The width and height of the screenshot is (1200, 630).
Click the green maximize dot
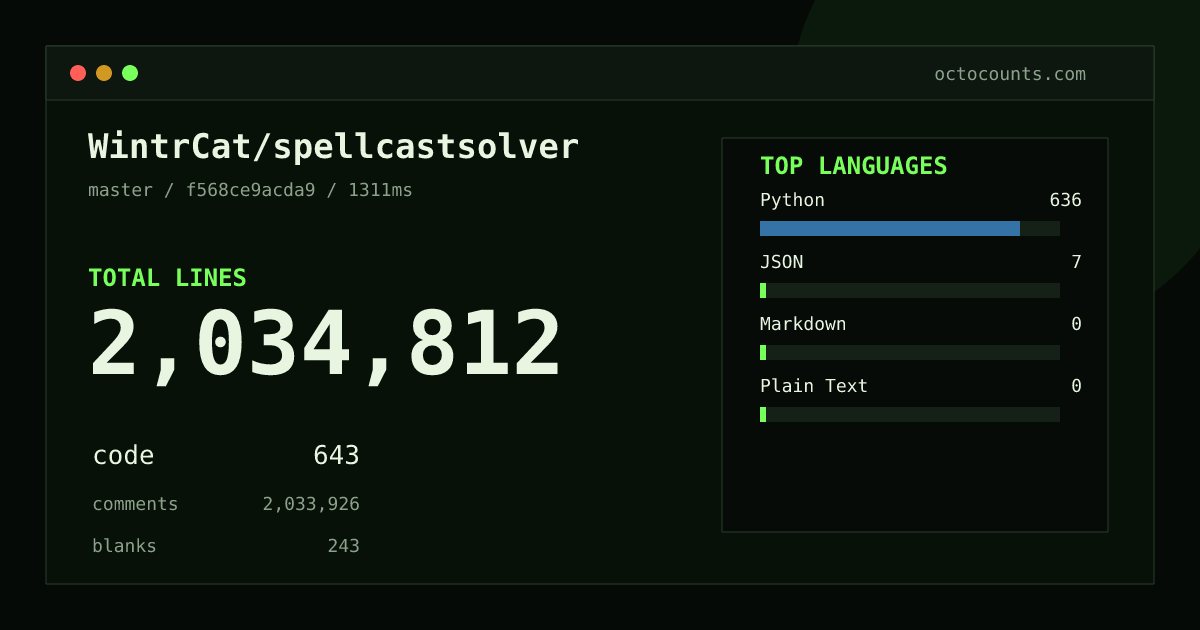pyautogui.click(x=130, y=73)
